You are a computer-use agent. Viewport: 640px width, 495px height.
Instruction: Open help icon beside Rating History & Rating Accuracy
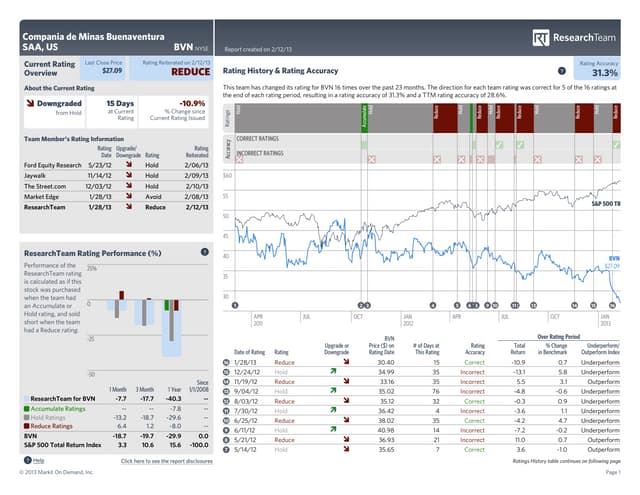[562, 71]
